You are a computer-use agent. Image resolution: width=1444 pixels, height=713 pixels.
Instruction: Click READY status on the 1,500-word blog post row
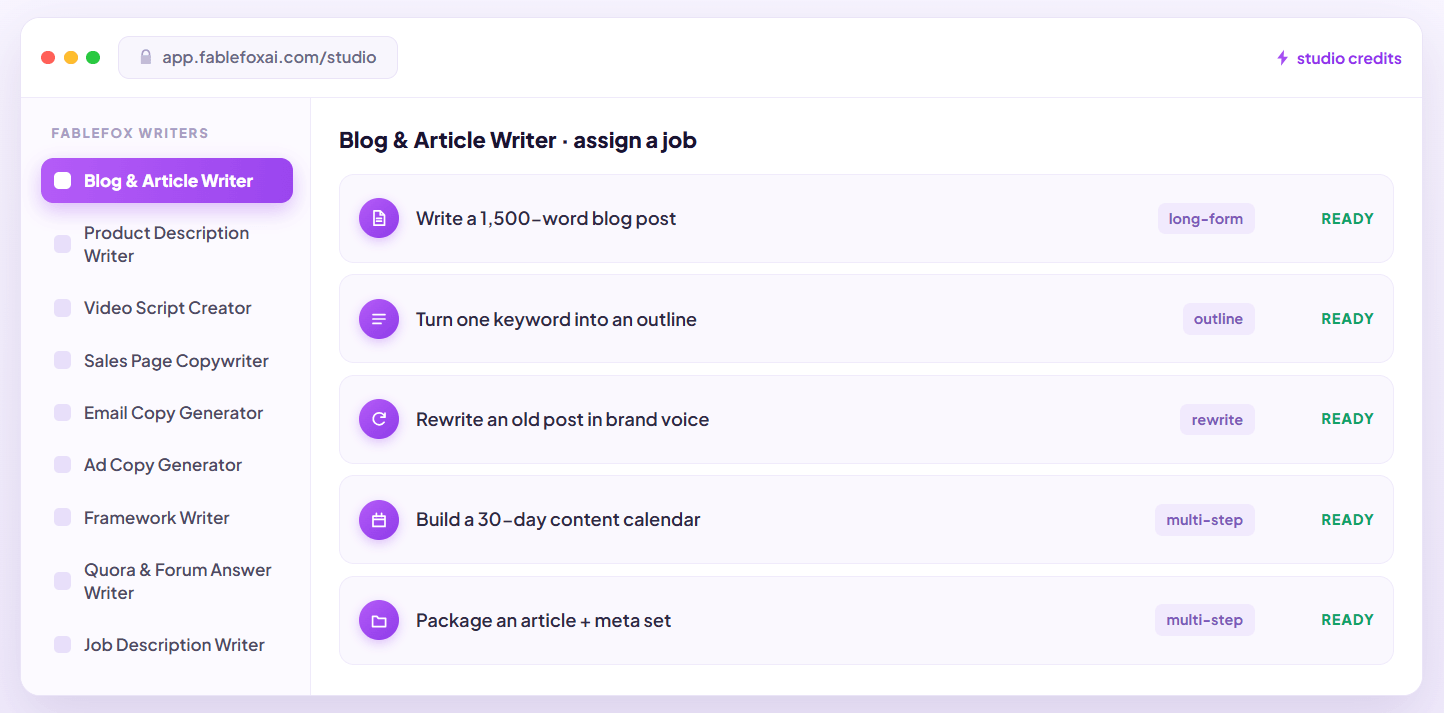[x=1347, y=219]
